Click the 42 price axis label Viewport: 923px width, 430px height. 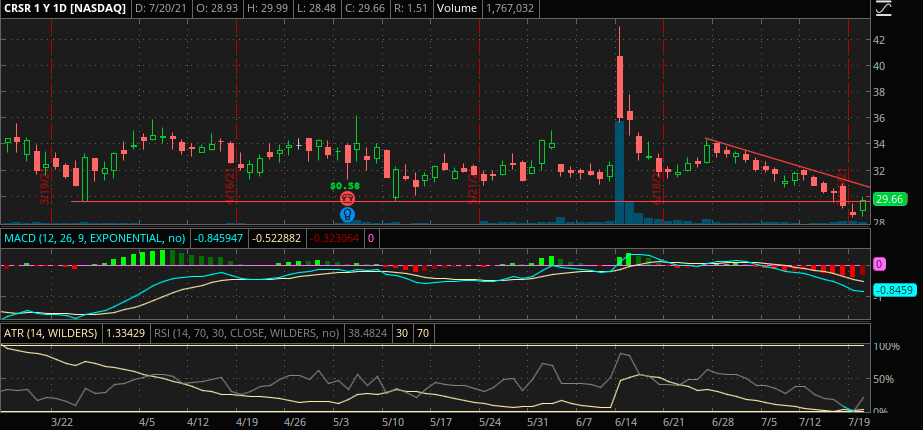pos(881,40)
